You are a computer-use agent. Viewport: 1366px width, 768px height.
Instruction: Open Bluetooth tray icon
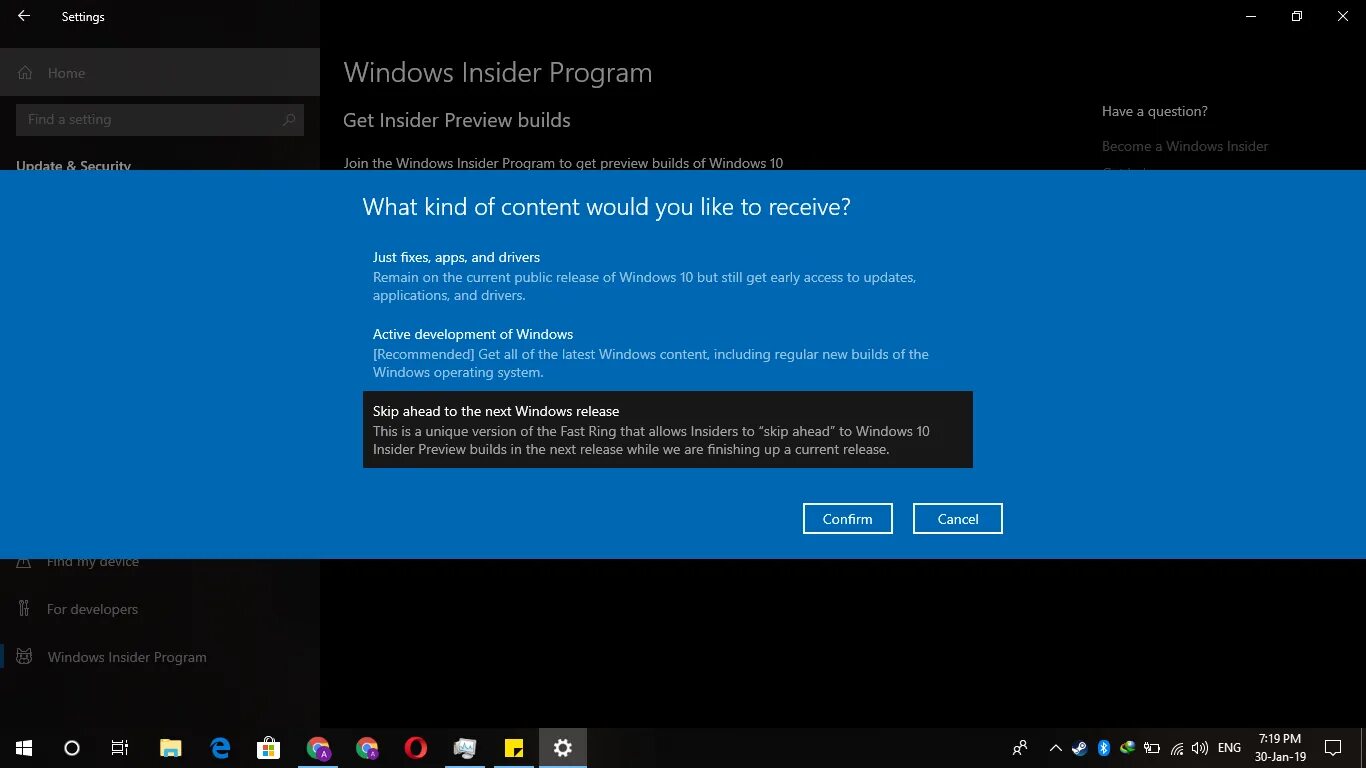[1104, 748]
